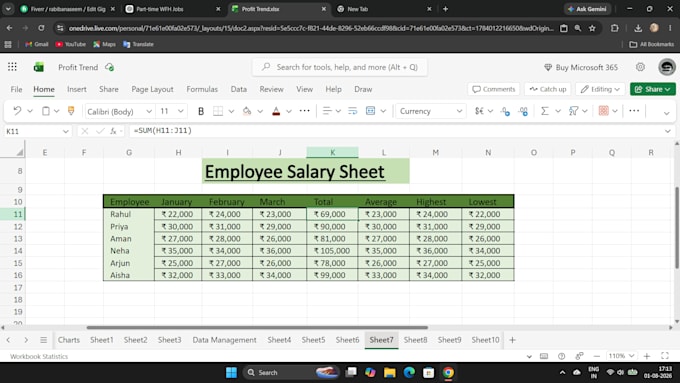The width and height of the screenshot is (680, 383).
Task: Open the Font Color dropdown arrow
Action: tap(289, 111)
